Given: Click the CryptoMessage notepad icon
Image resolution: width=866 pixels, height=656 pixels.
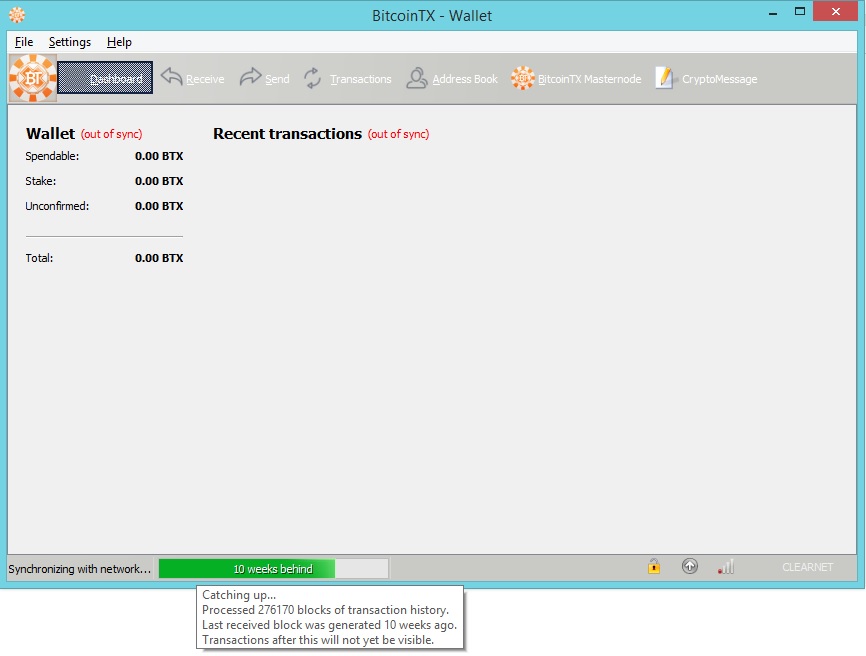Looking at the screenshot, I should [x=665, y=78].
